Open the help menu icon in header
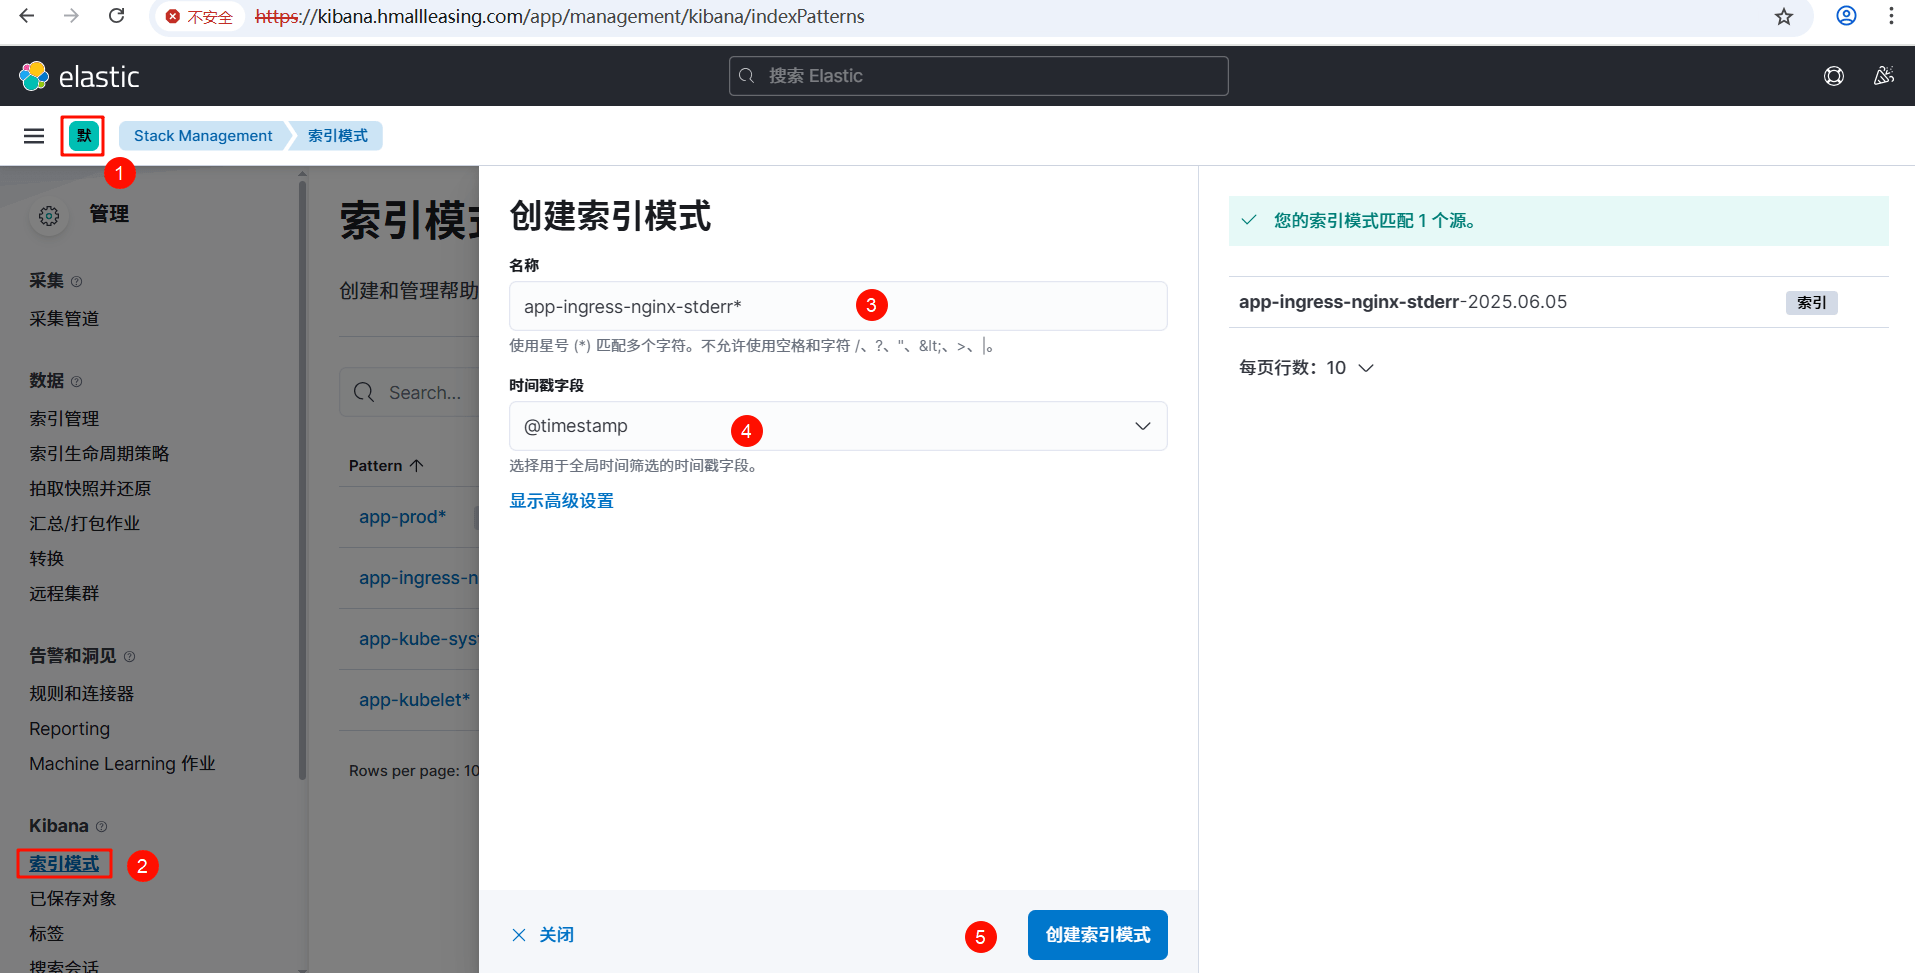The height and width of the screenshot is (973, 1915). (1833, 76)
